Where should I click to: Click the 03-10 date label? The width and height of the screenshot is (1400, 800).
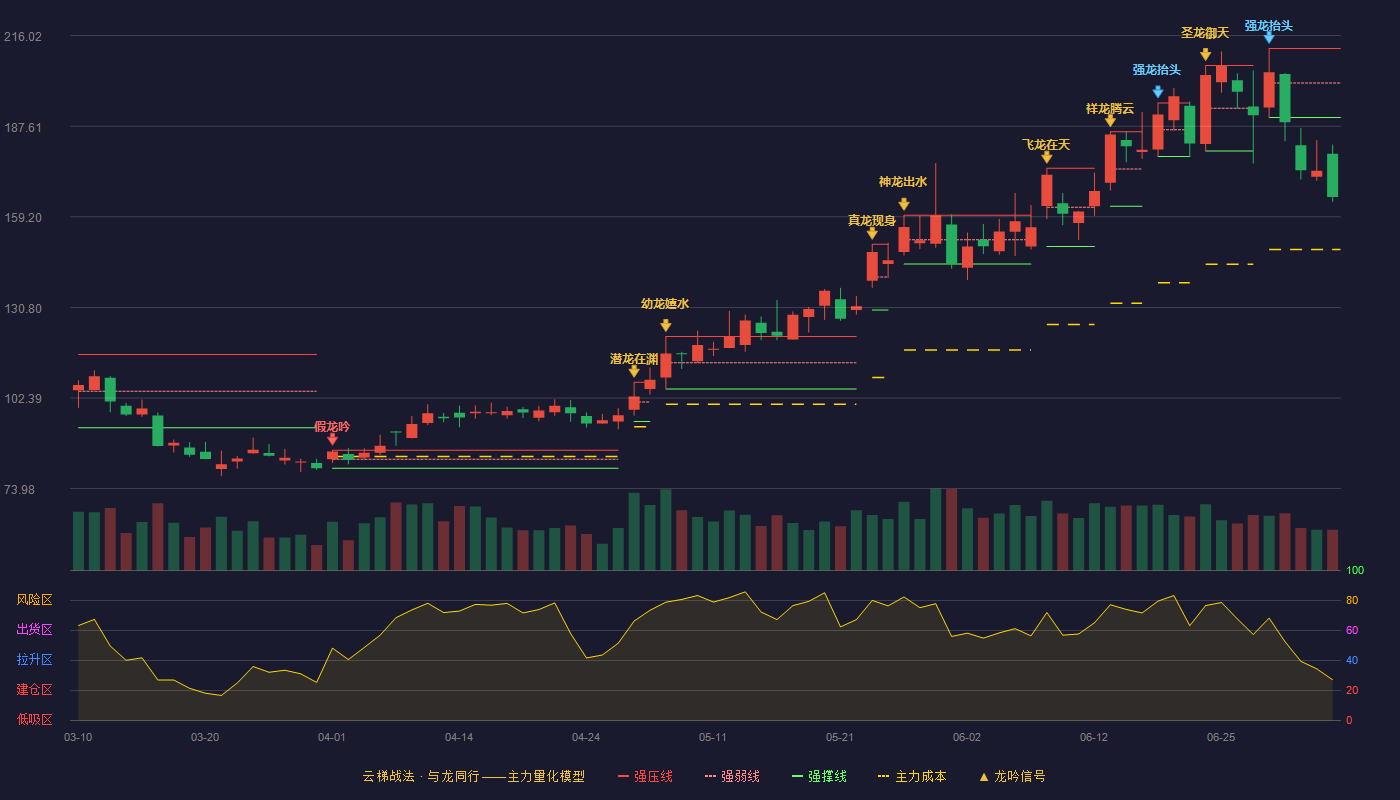(78, 737)
